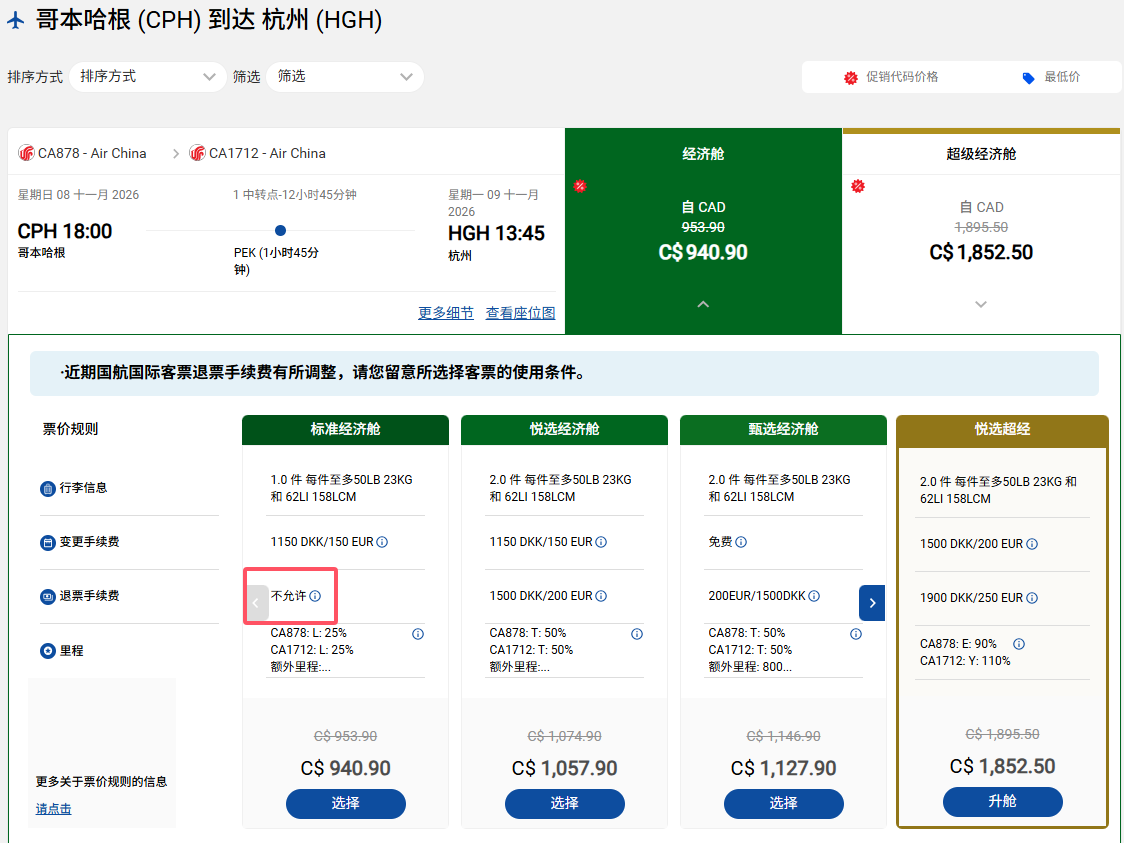
Task: Click the CPH 18:00 departure time
Action: click(65, 232)
